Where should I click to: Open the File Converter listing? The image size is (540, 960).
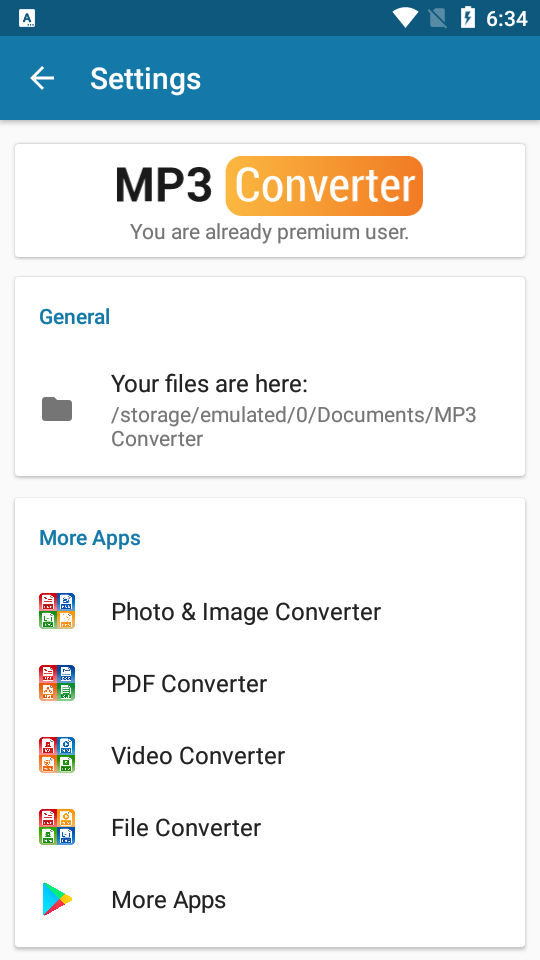270,827
